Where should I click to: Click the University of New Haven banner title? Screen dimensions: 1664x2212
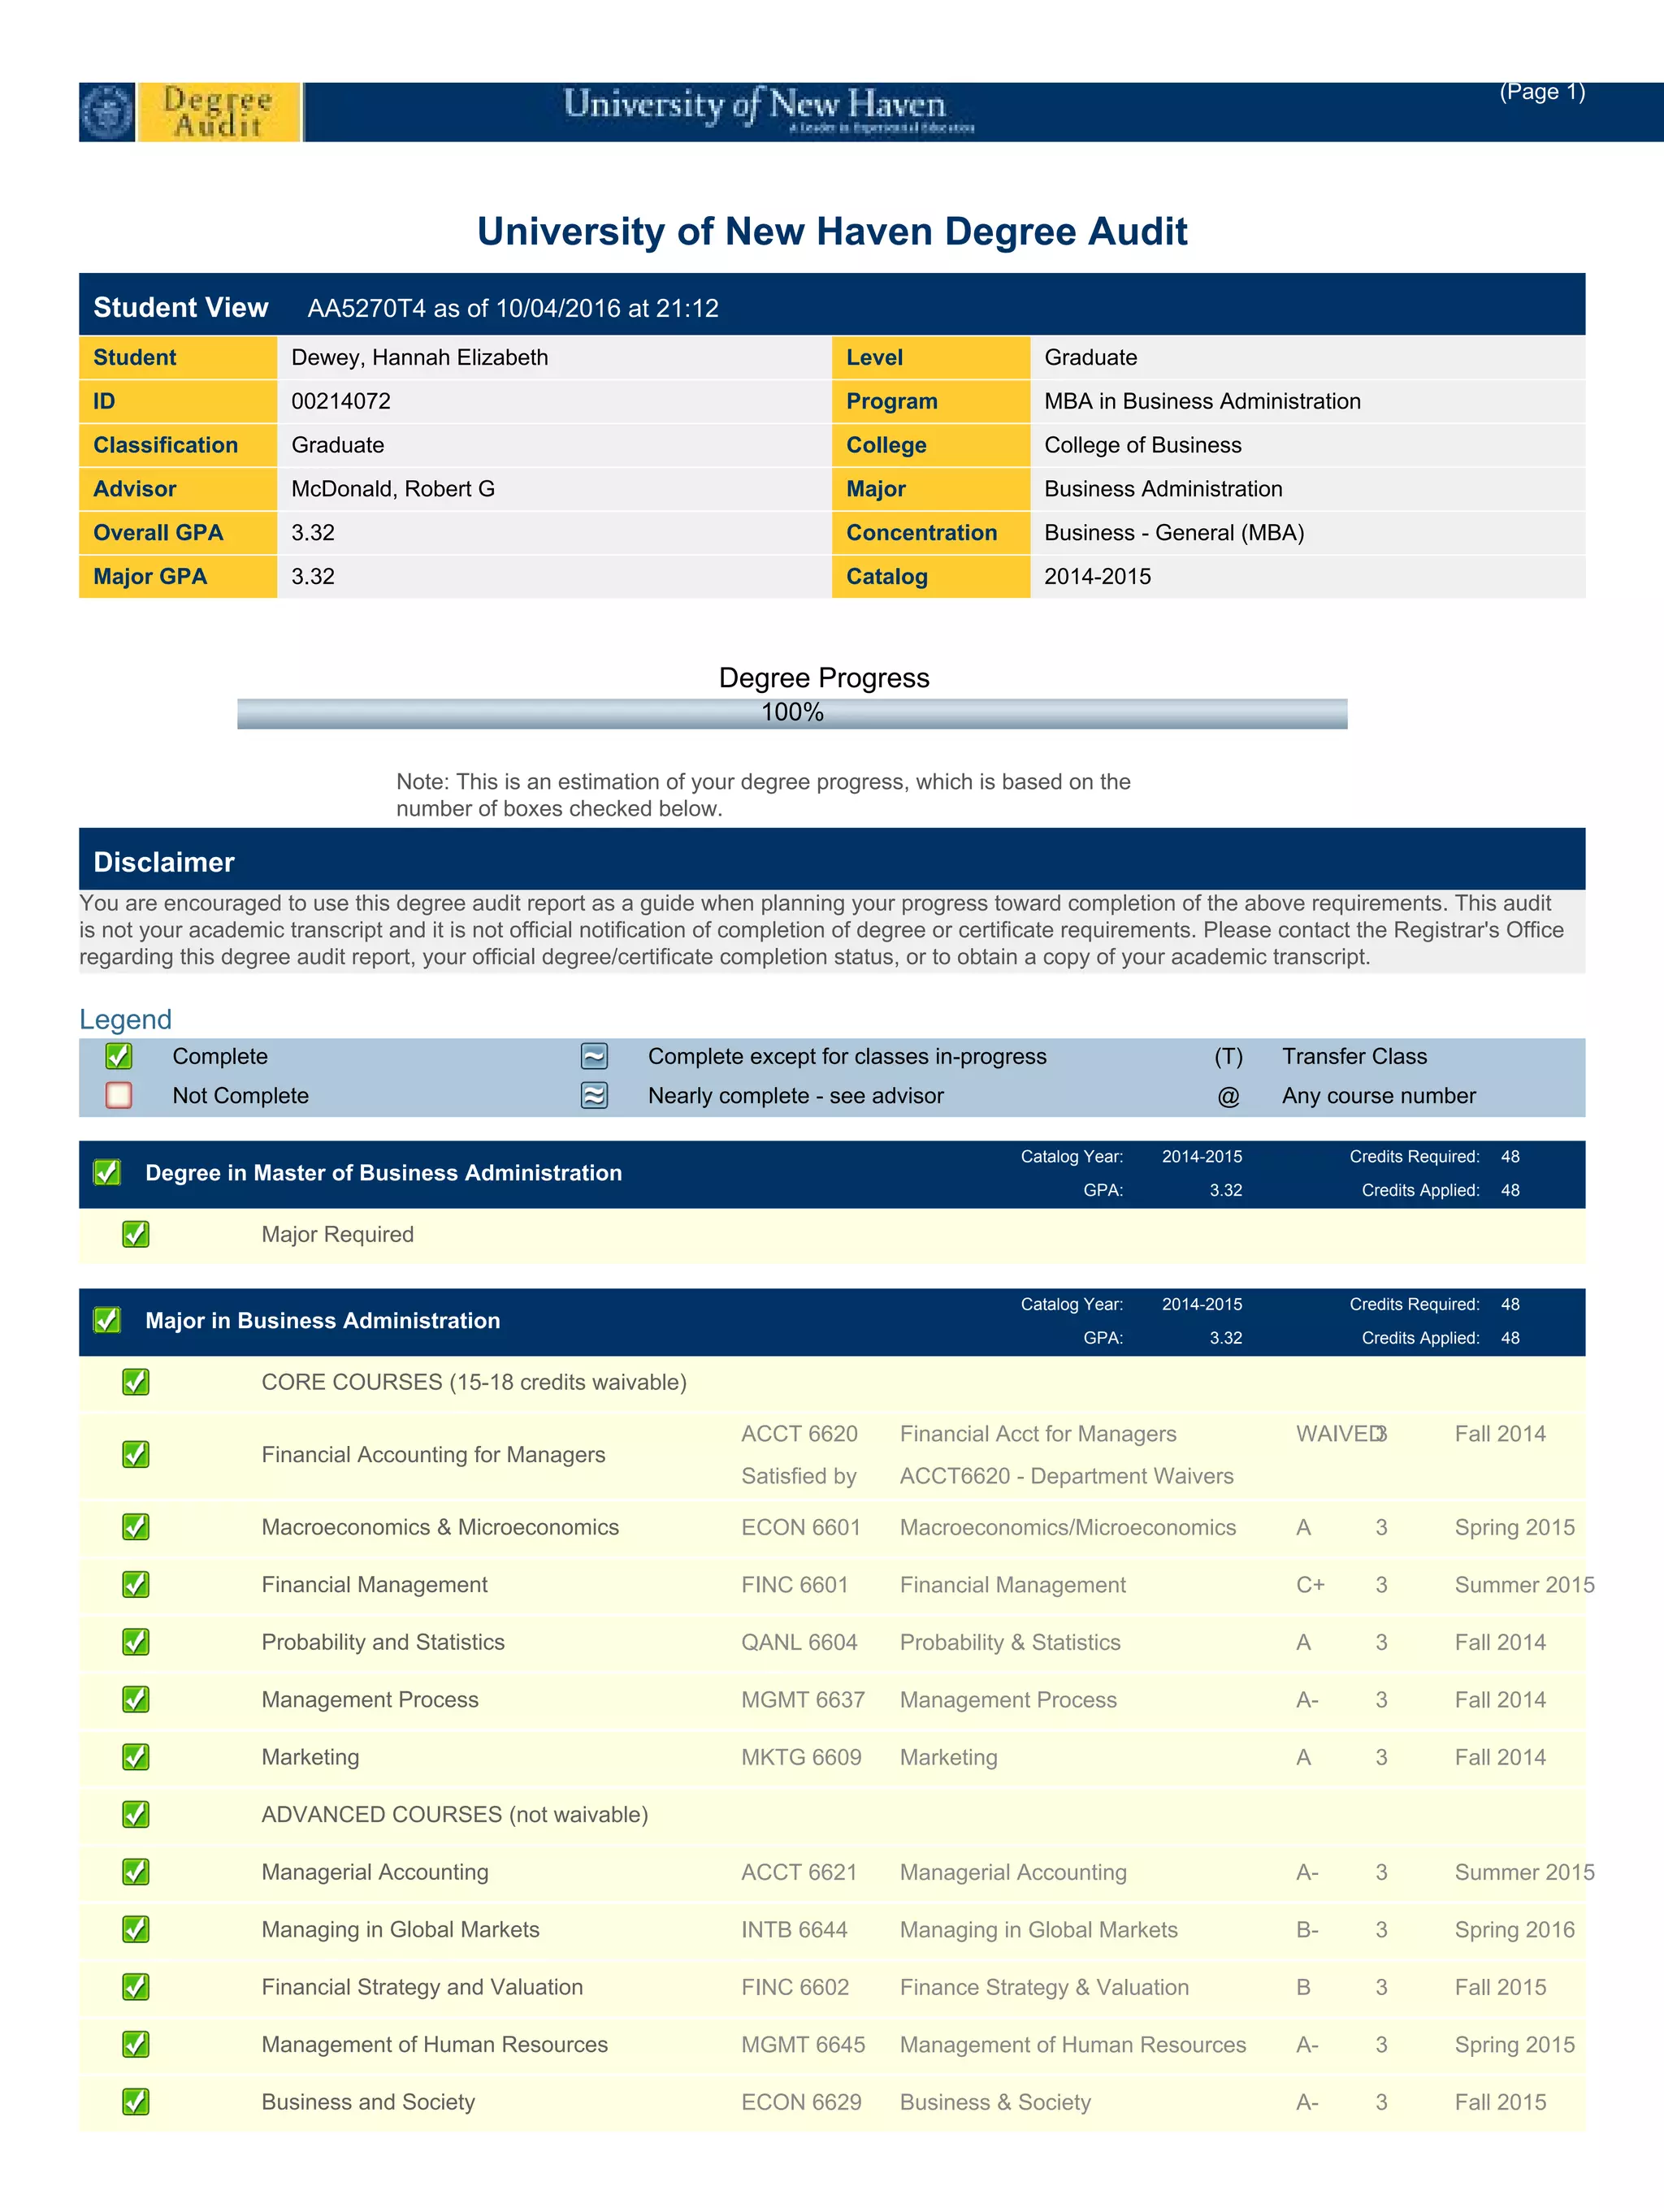(x=755, y=105)
